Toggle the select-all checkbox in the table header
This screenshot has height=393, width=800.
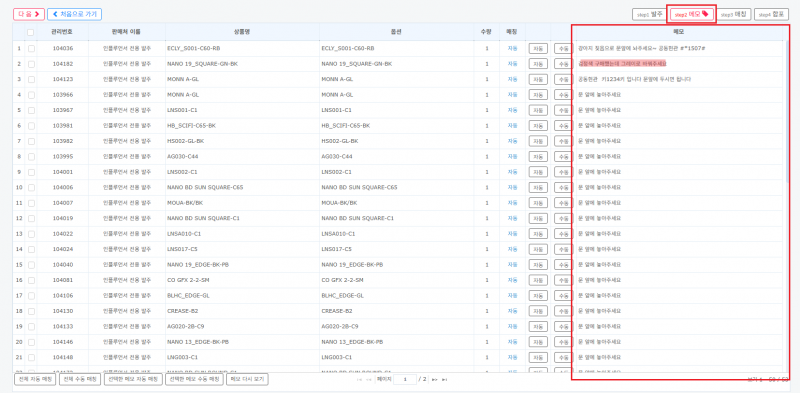click(x=31, y=32)
